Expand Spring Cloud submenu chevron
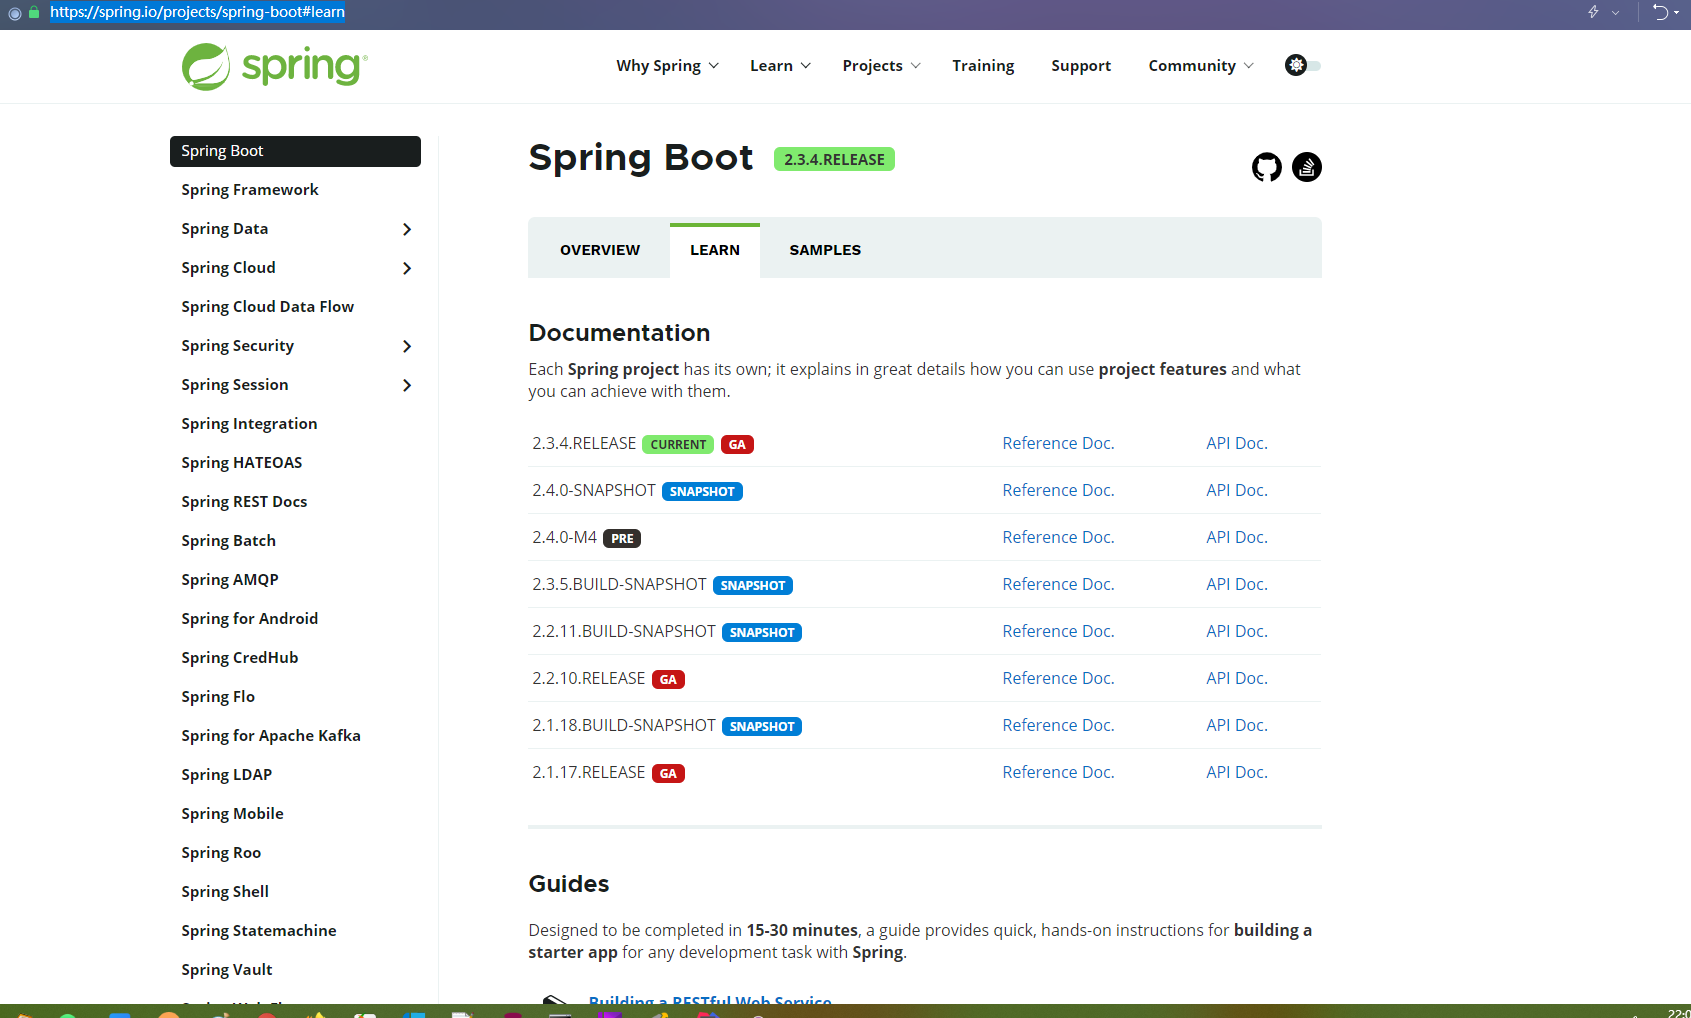 (407, 268)
